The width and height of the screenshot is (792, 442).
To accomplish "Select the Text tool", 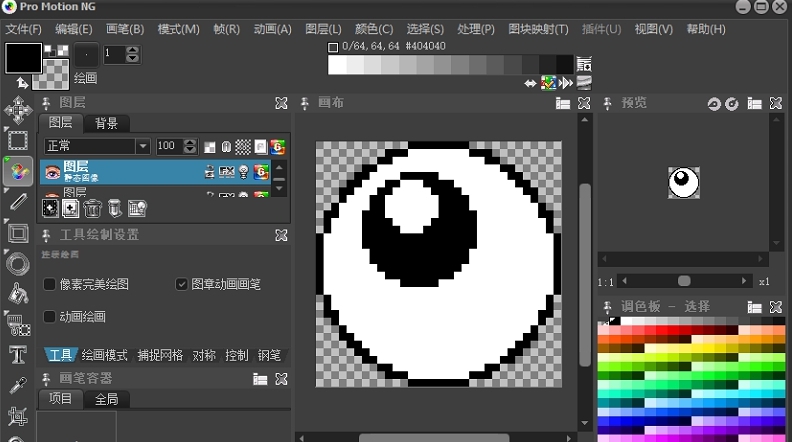I will pyautogui.click(x=18, y=355).
